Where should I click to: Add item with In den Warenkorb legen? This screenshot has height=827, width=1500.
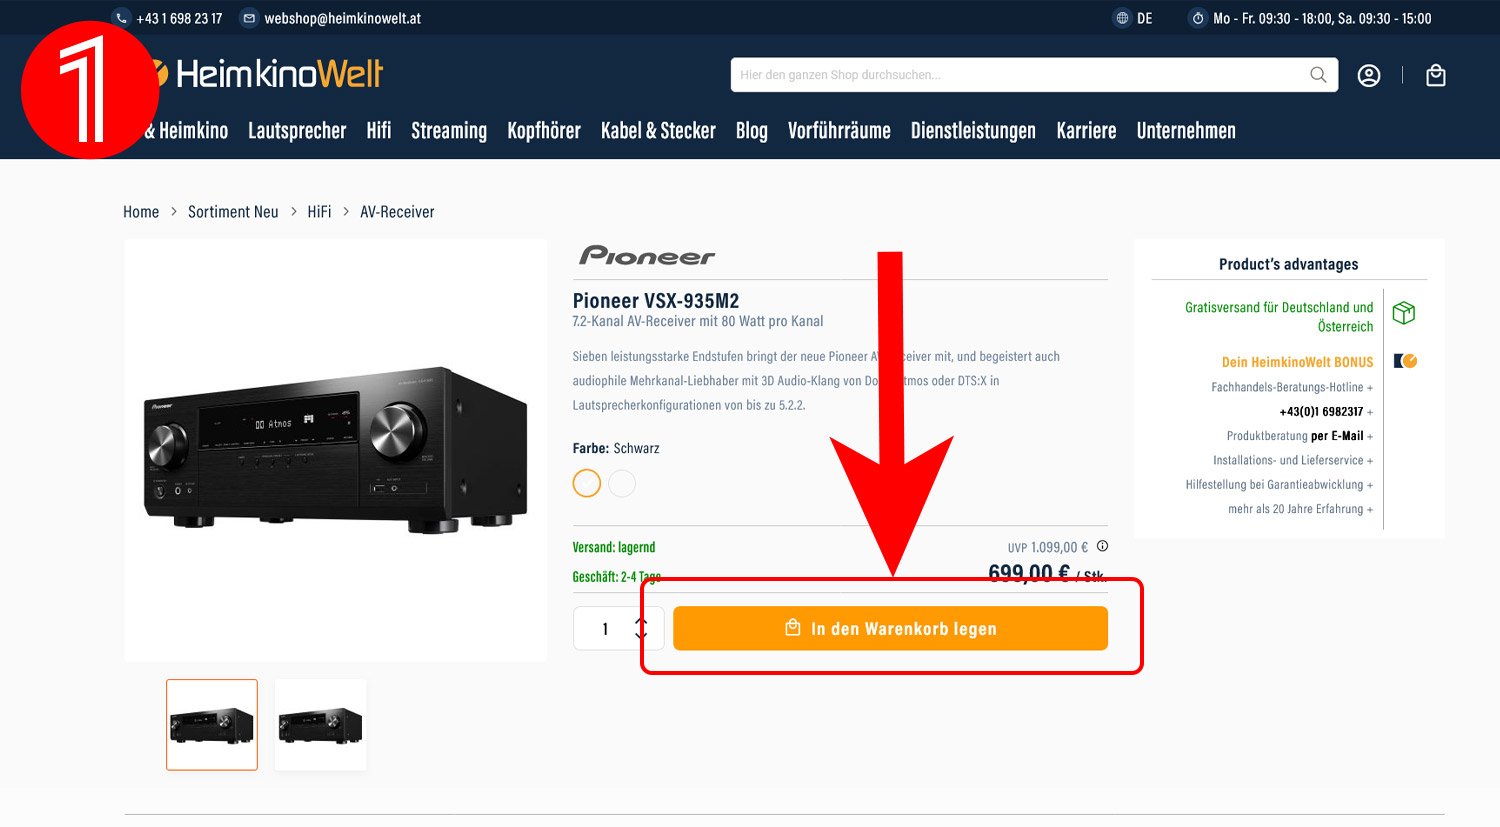pyautogui.click(x=890, y=628)
